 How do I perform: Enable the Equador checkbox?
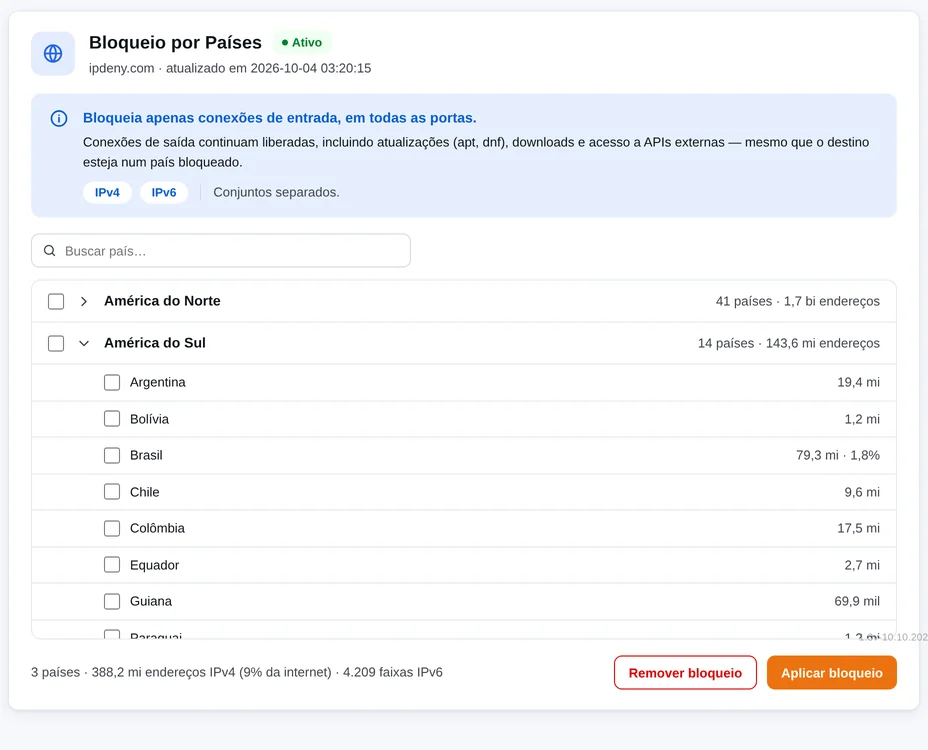[112, 565]
